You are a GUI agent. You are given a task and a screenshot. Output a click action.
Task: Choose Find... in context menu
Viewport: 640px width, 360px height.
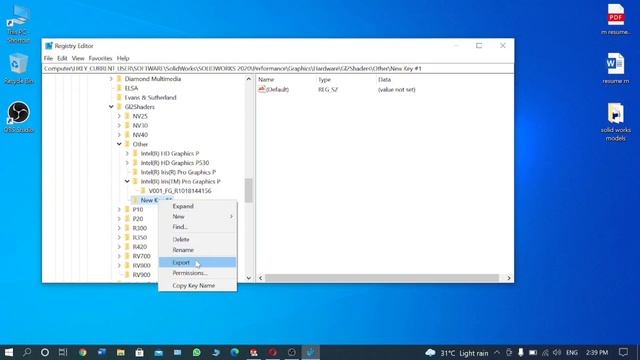(x=197, y=227)
